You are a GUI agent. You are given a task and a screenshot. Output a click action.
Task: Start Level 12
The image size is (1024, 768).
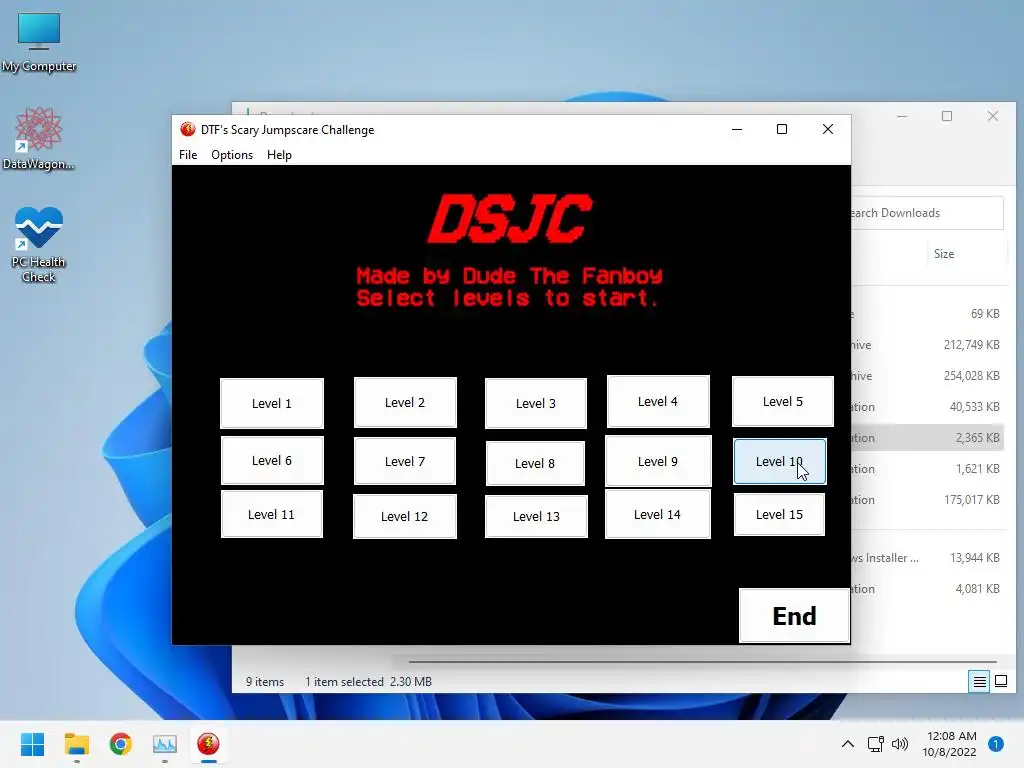coord(404,517)
